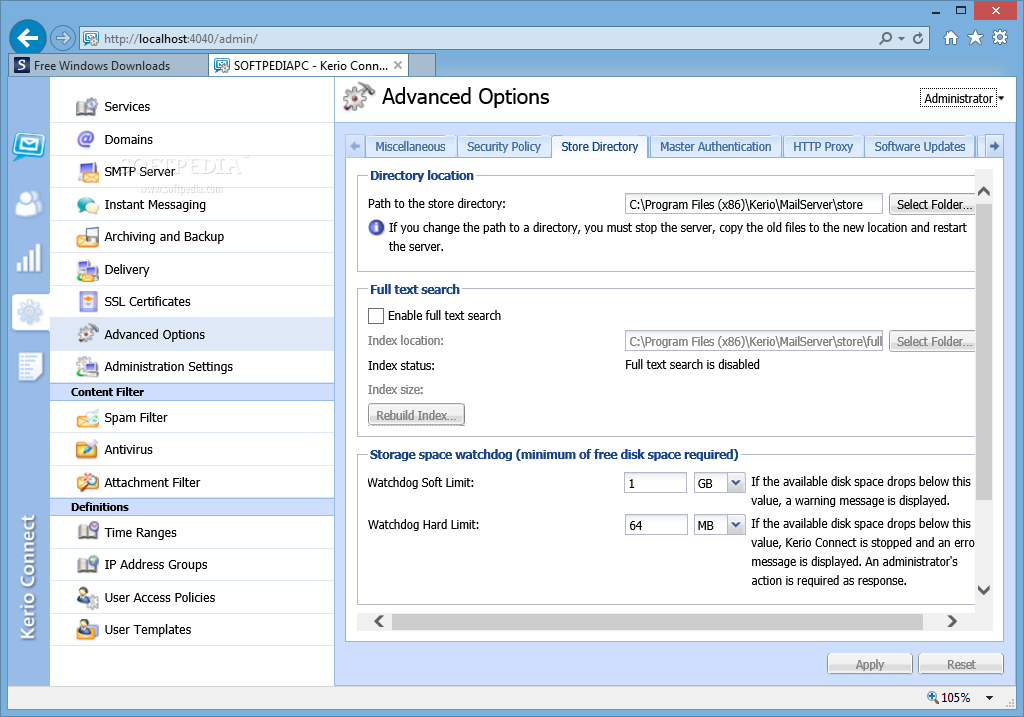Viewport: 1024px width, 717px height.
Task: Click the Archiving and Backup icon
Action: 88,236
